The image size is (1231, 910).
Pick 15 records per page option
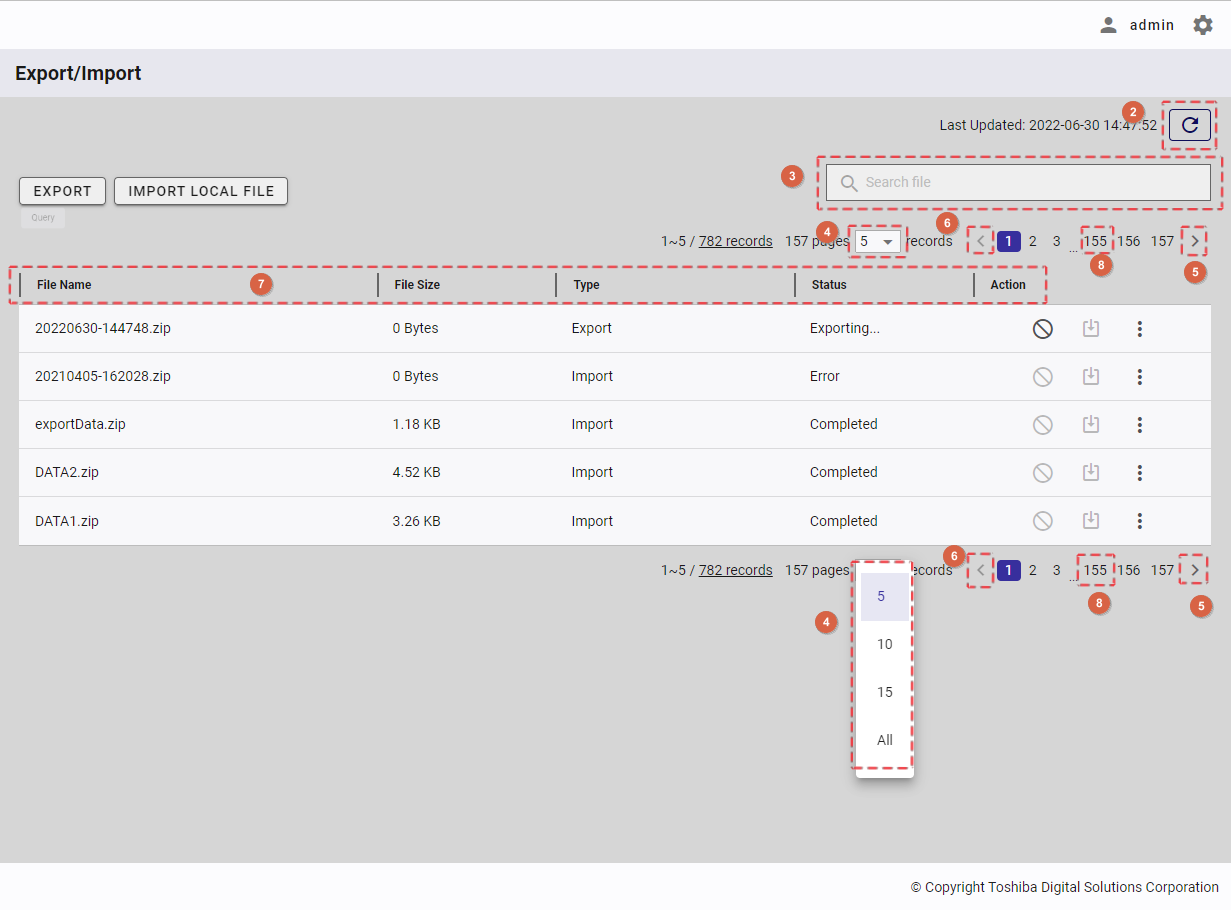[884, 692]
